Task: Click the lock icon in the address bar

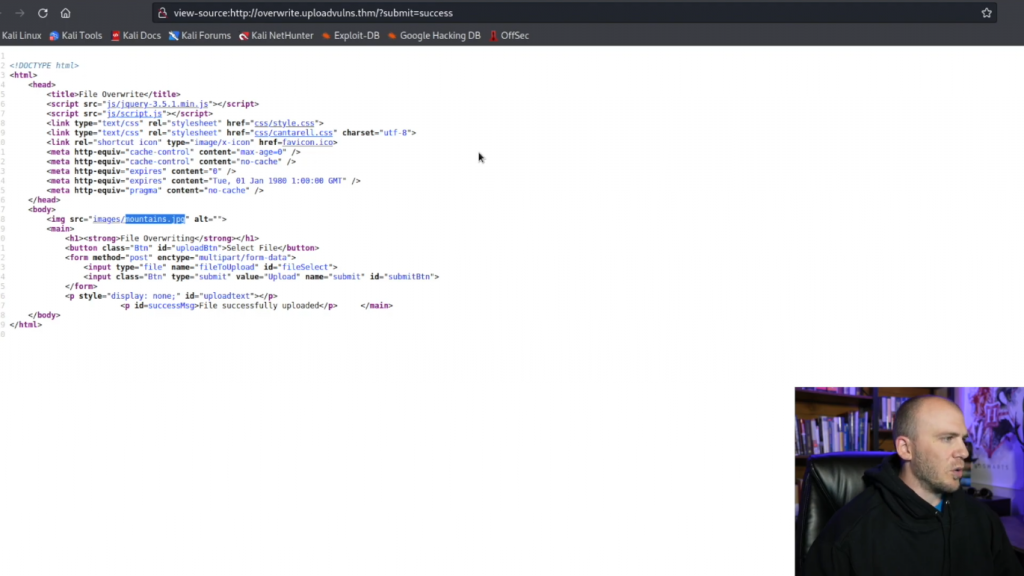Action: pyautogui.click(x=163, y=13)
